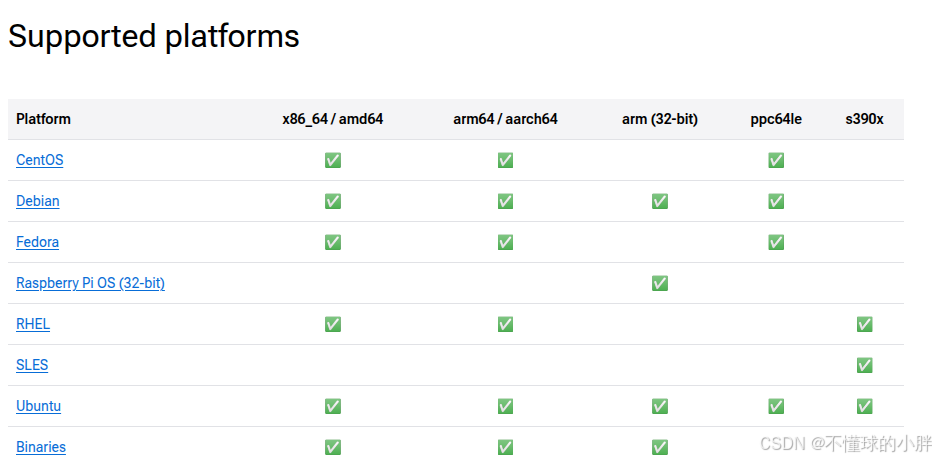
Task: Open the Binaries link
Action: [x=41, y=447]
